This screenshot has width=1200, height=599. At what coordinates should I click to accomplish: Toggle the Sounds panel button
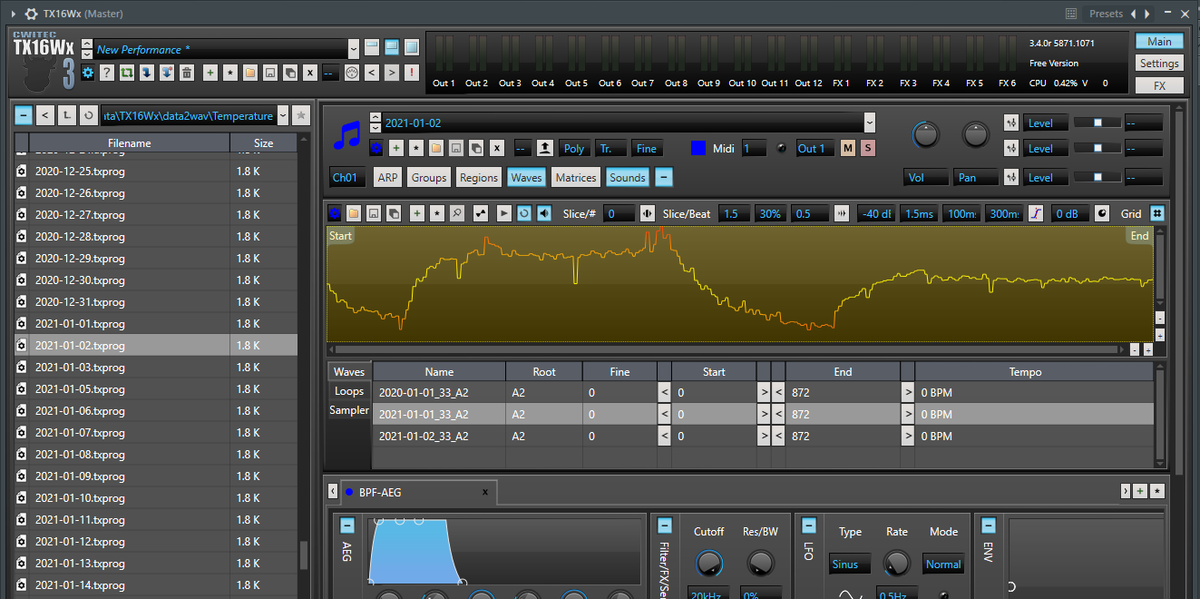tap(627, 177)
